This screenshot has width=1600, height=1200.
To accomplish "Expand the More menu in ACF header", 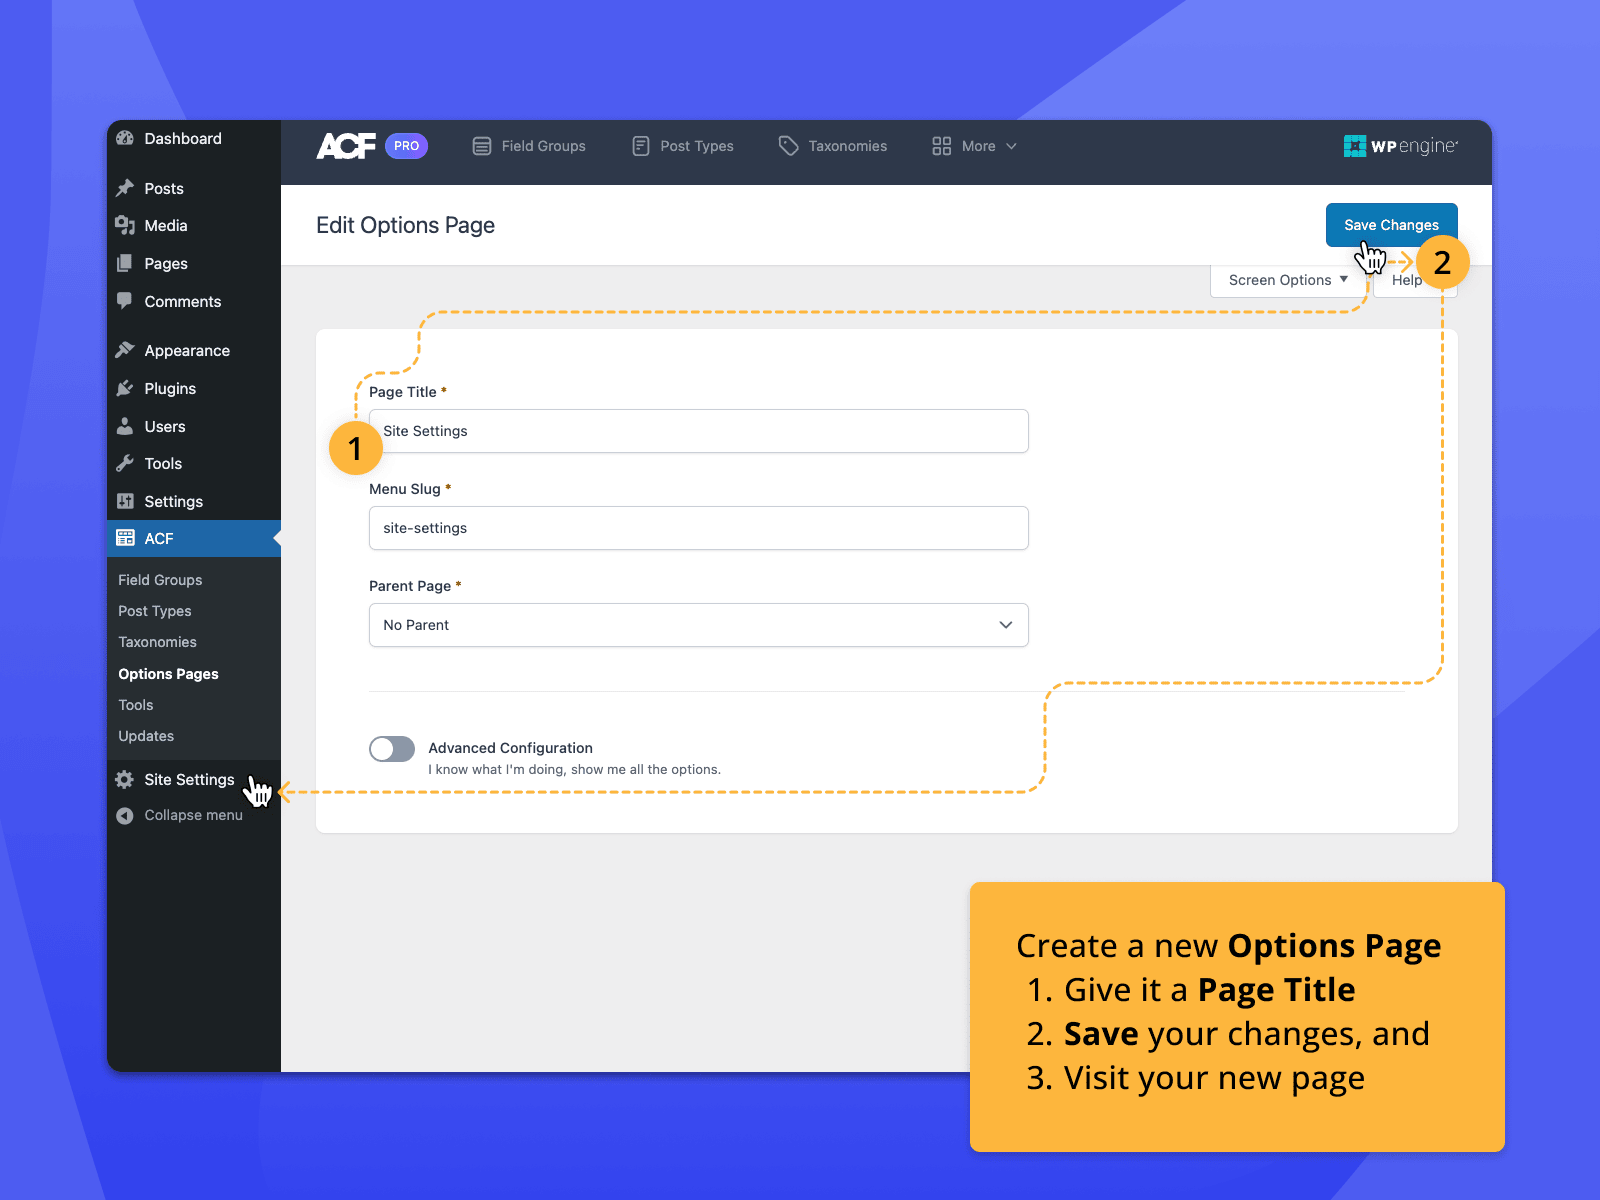I will coord(974,146).
